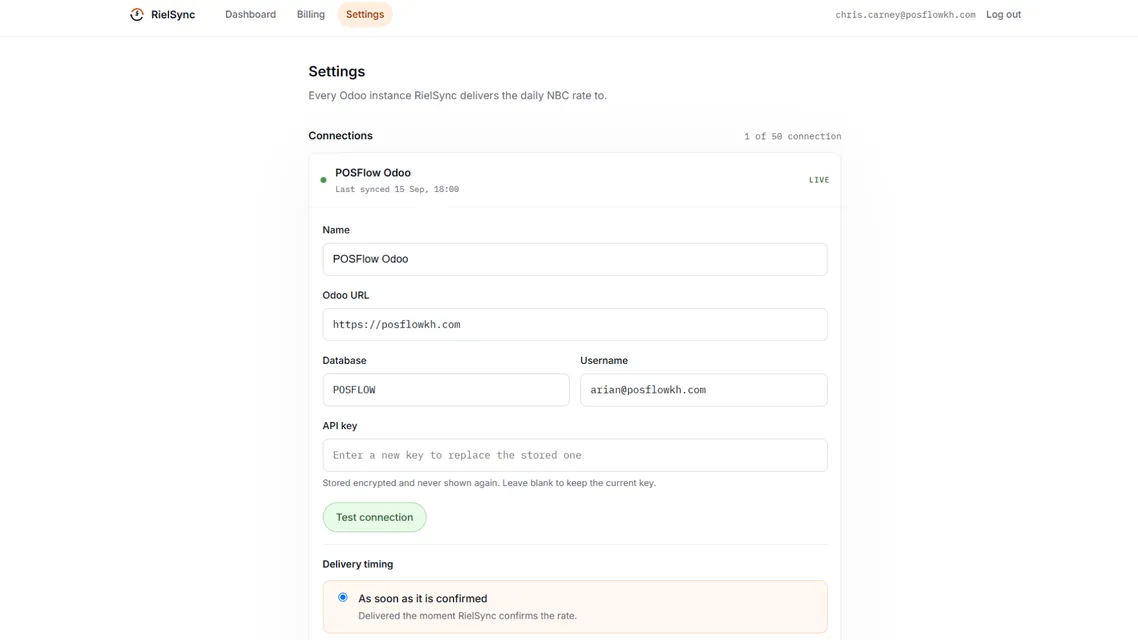1138x640 pixels.
Task: Open the Settings tab
Action: pyautogui.click(x=365, y=15)
